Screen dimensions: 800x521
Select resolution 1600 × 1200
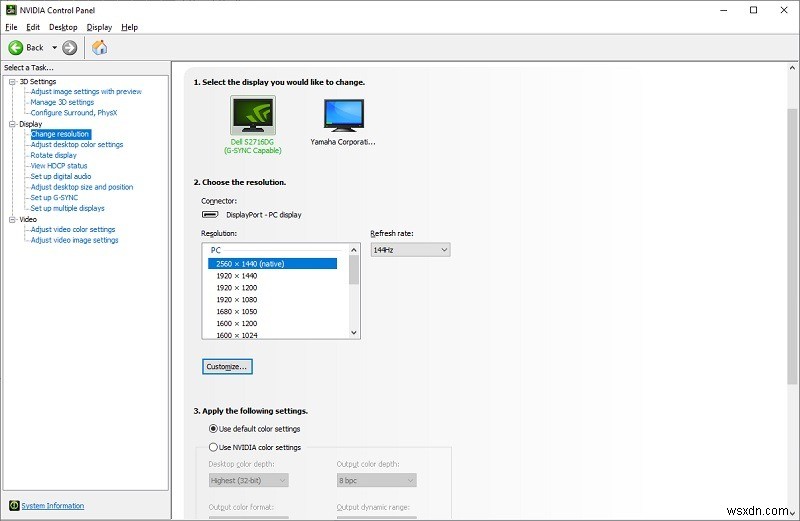point(237,324)
